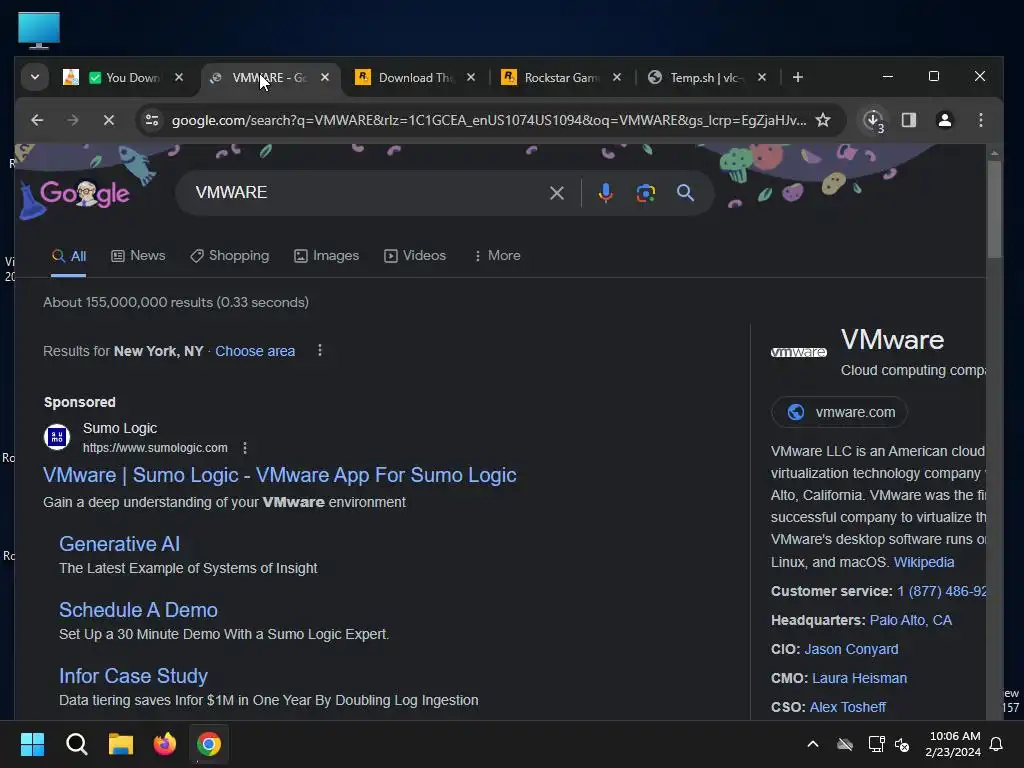Start voice search with microphone icon

(605, 193)
